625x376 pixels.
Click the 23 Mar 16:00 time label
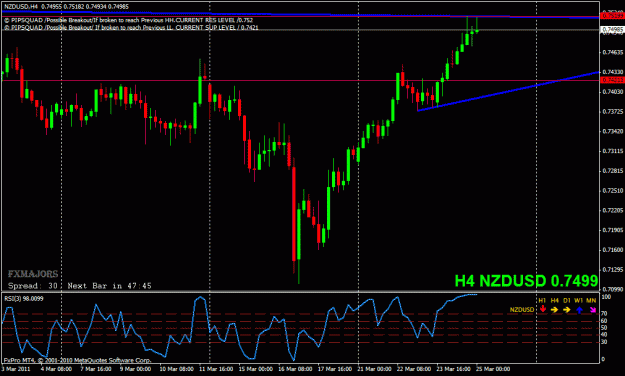[453, 369]
